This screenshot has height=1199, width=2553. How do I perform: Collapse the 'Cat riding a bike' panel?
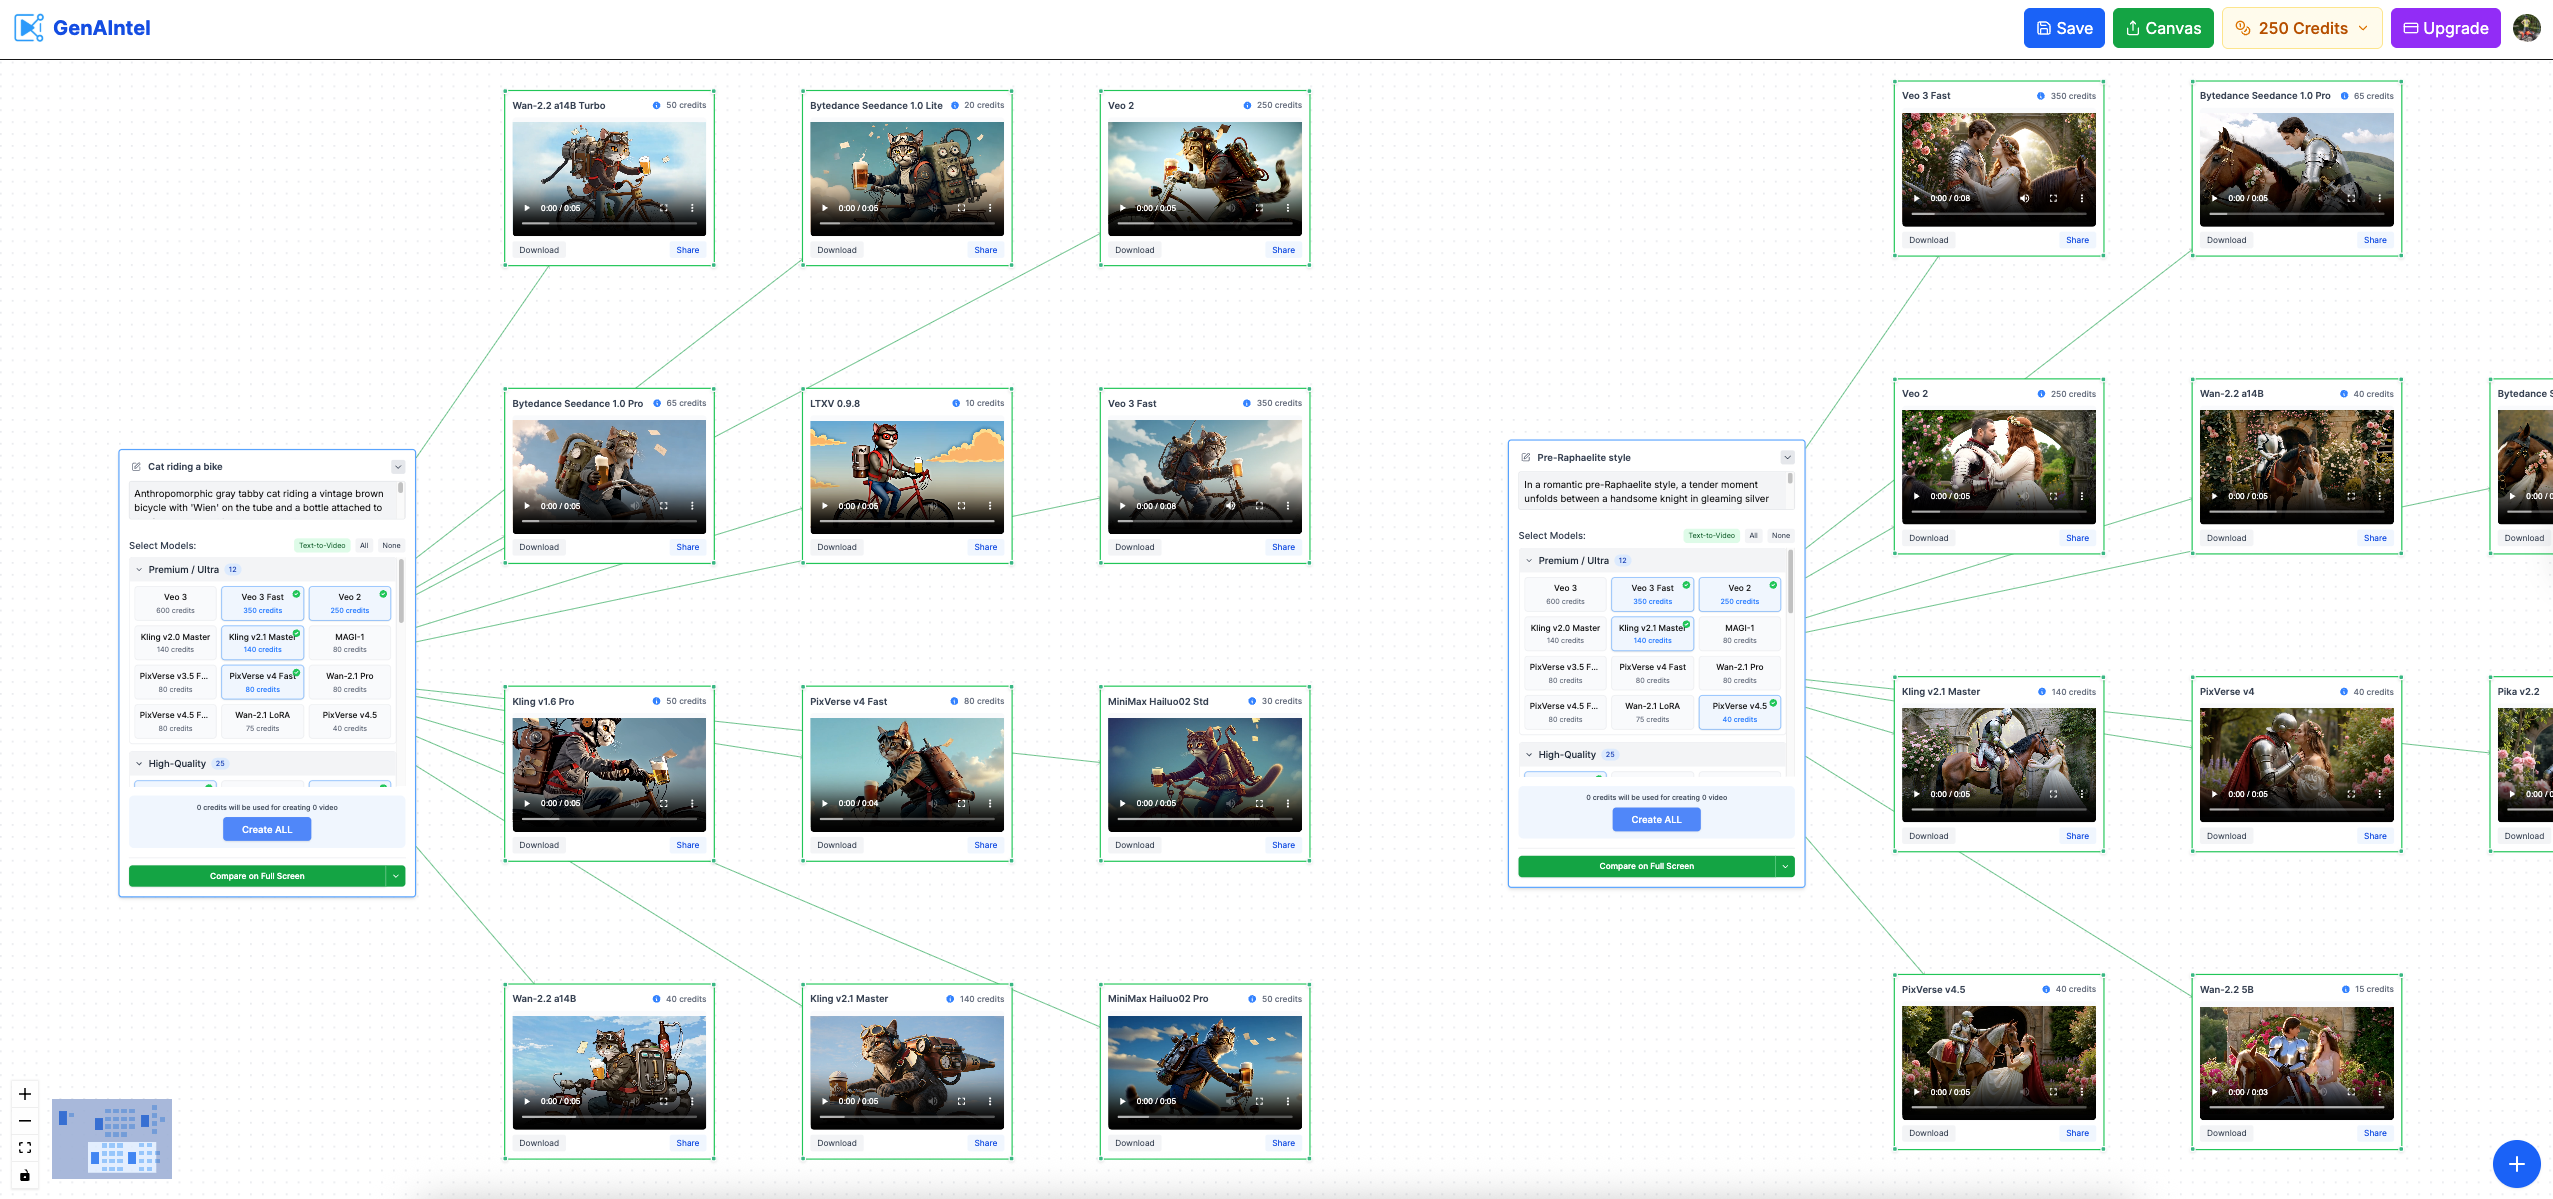point(398,467)
